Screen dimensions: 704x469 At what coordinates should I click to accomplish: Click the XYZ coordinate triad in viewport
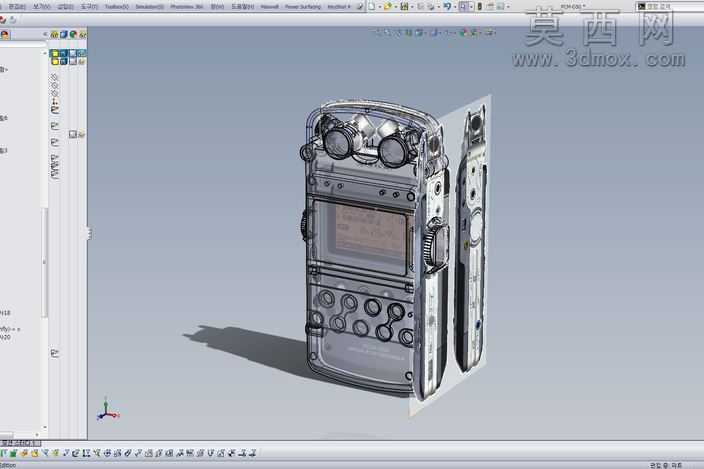(x=107, y=409)
